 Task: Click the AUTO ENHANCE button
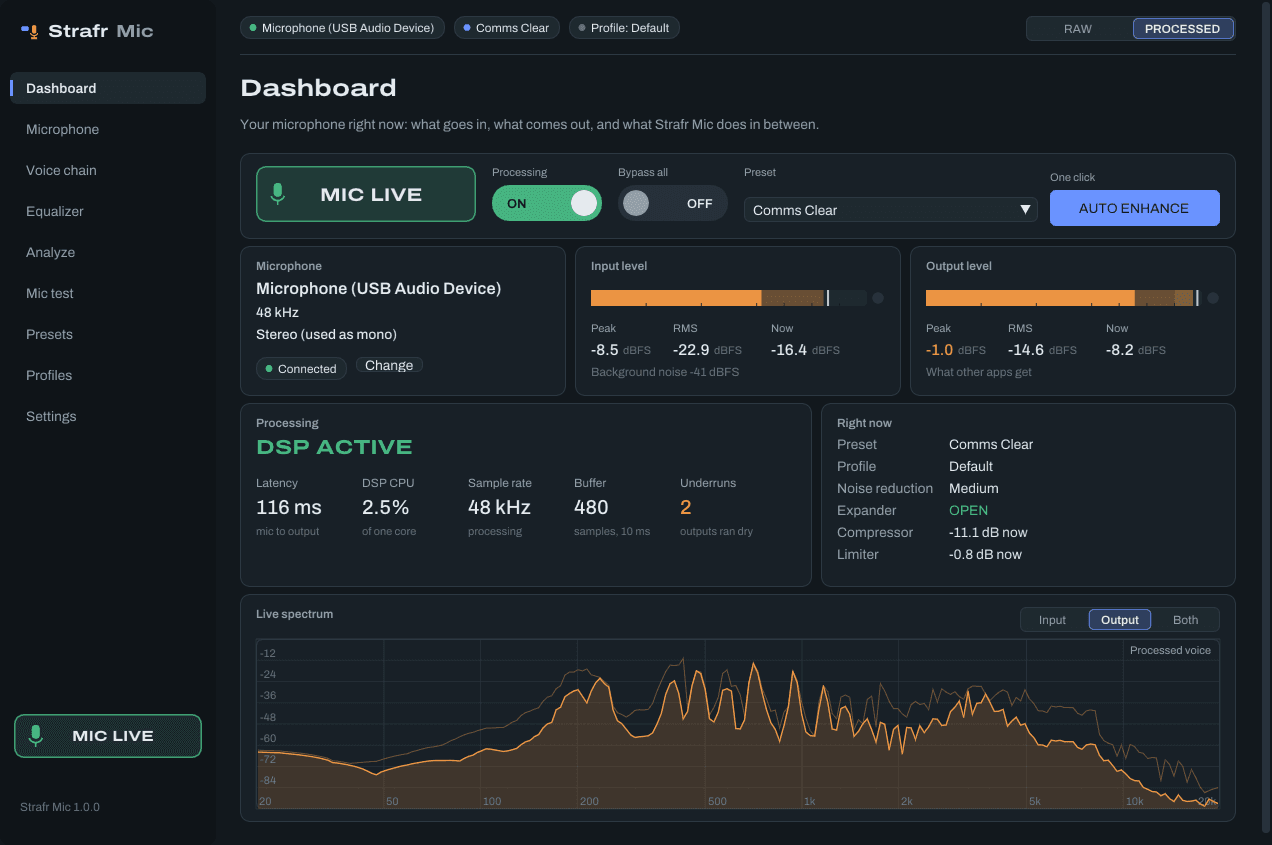[x=1134, y=208]
